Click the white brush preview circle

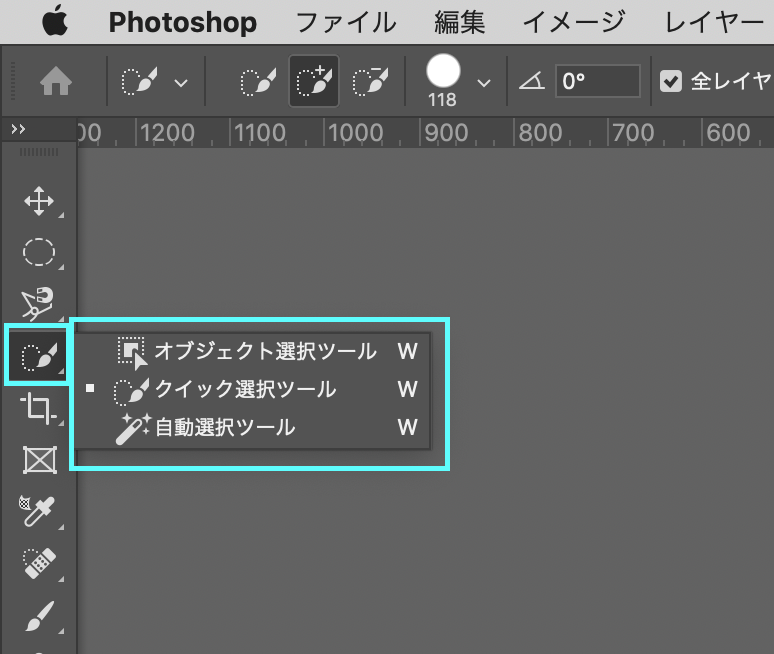click(x=443, y=71)
